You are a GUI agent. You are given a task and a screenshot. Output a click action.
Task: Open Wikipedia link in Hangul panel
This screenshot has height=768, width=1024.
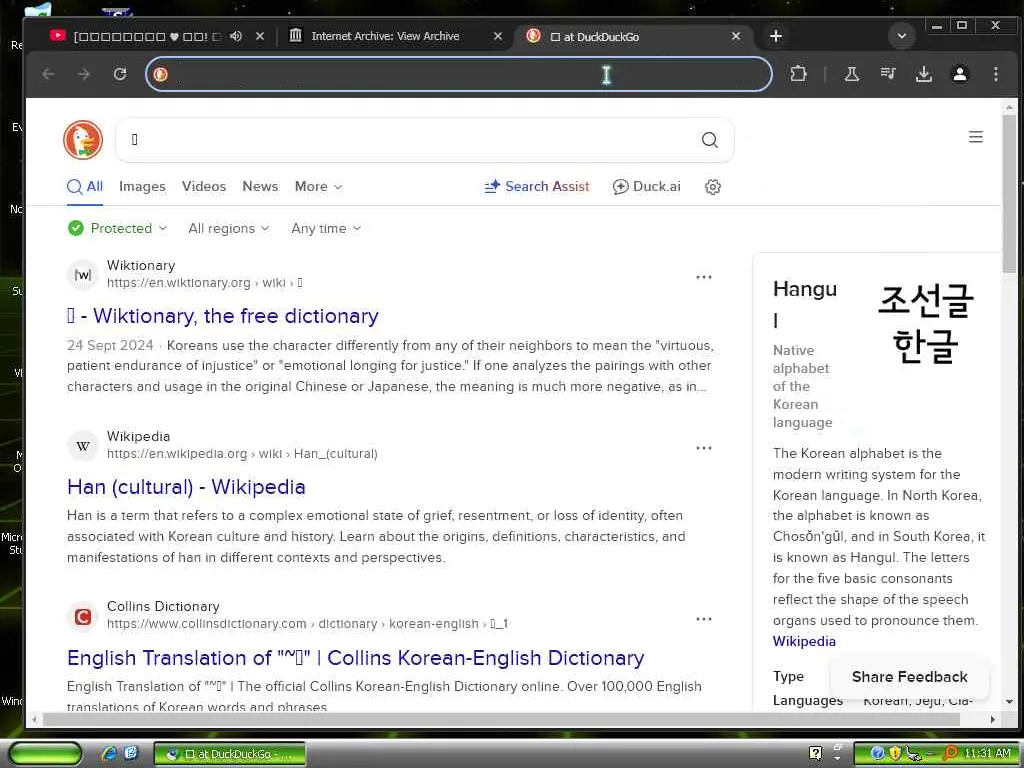tap(804, 641)
